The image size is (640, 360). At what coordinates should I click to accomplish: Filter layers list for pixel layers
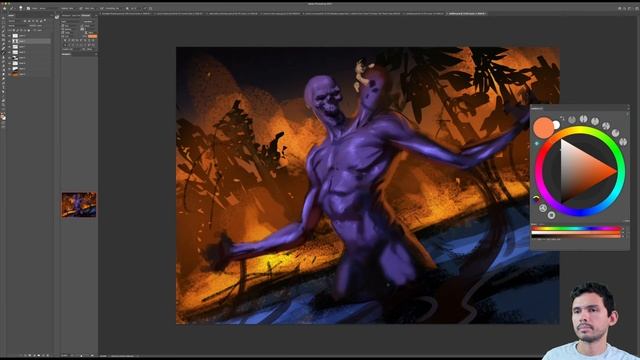pyautogui.click(x=25, y=21)
